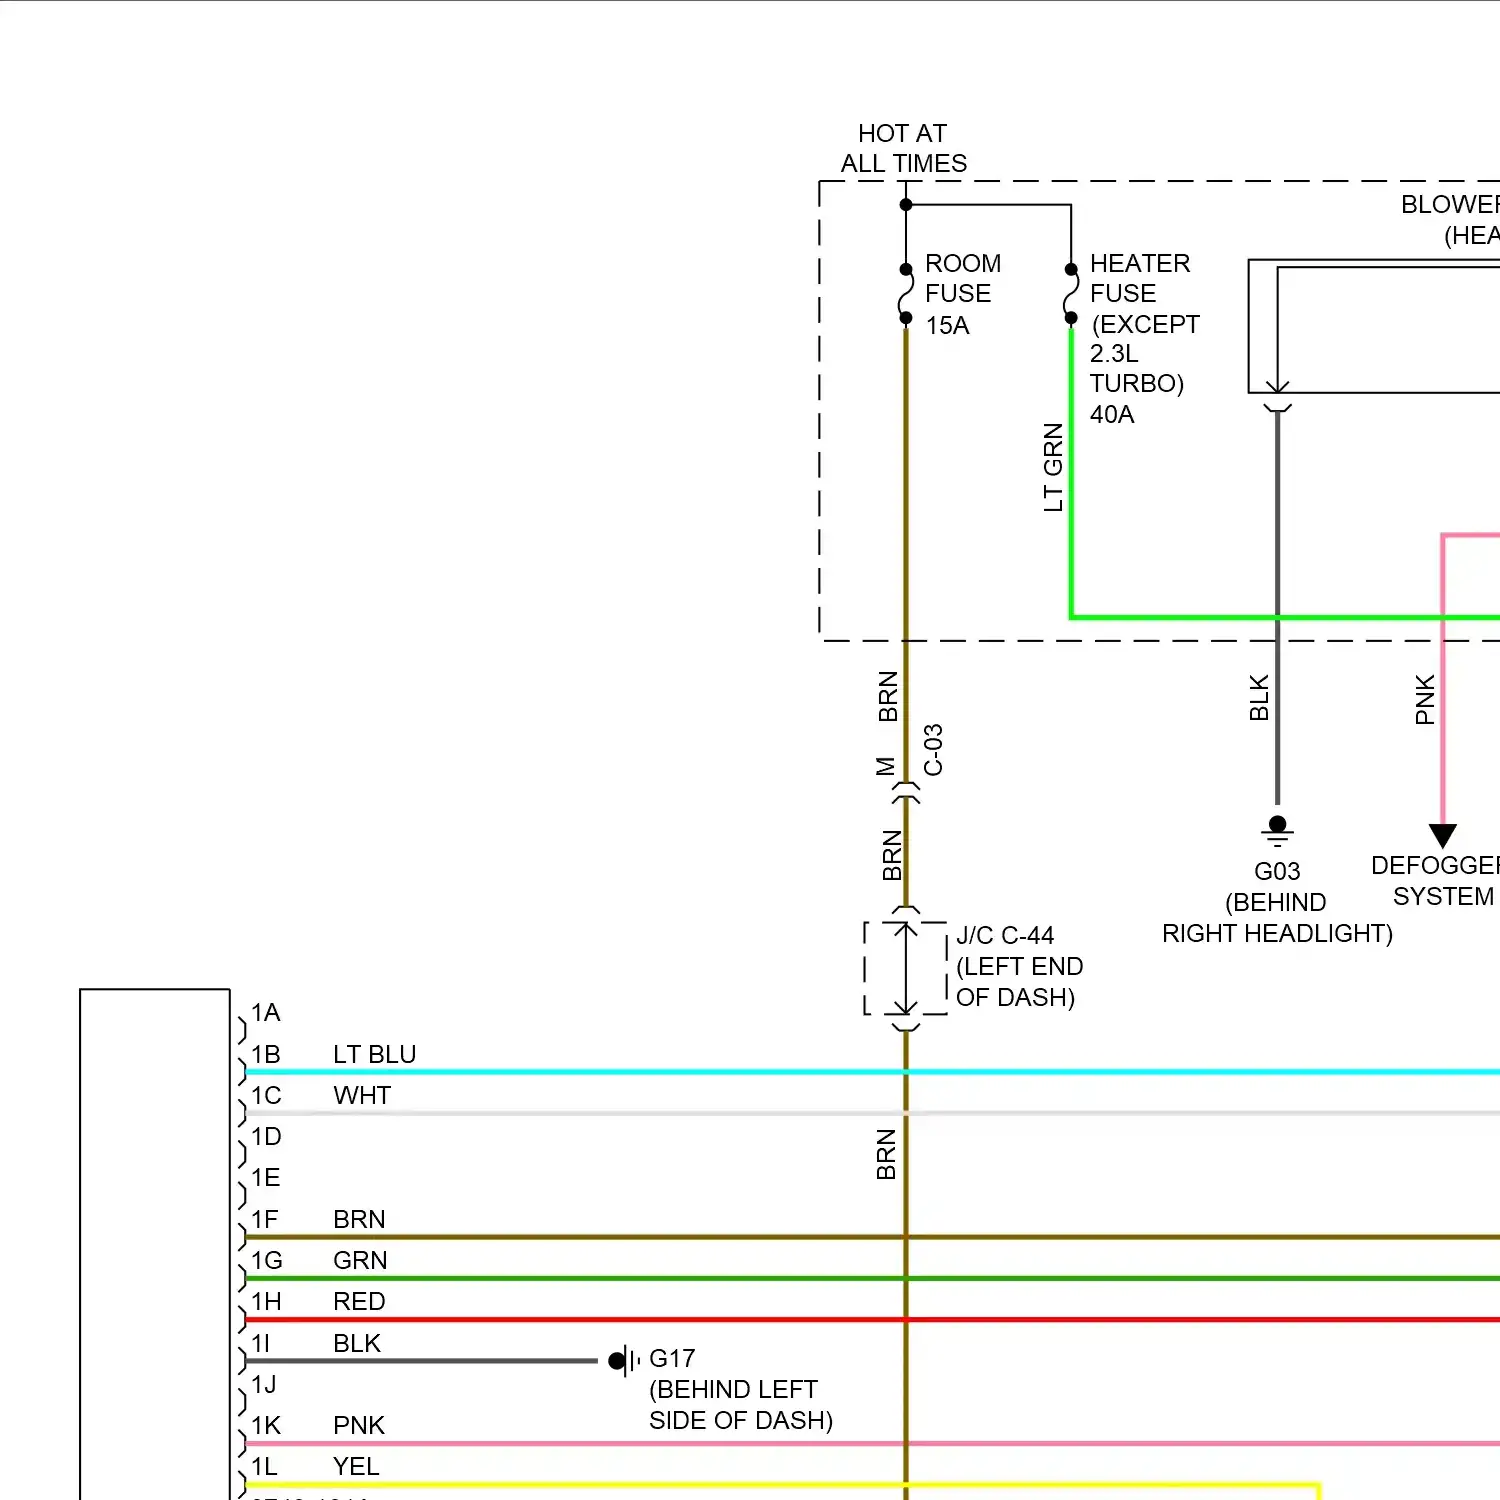The width and height of the screenshot is (1500, 1500).
Task: Select the vertical 'BRN' label just above C-03
Action: [x=888, y=696]
